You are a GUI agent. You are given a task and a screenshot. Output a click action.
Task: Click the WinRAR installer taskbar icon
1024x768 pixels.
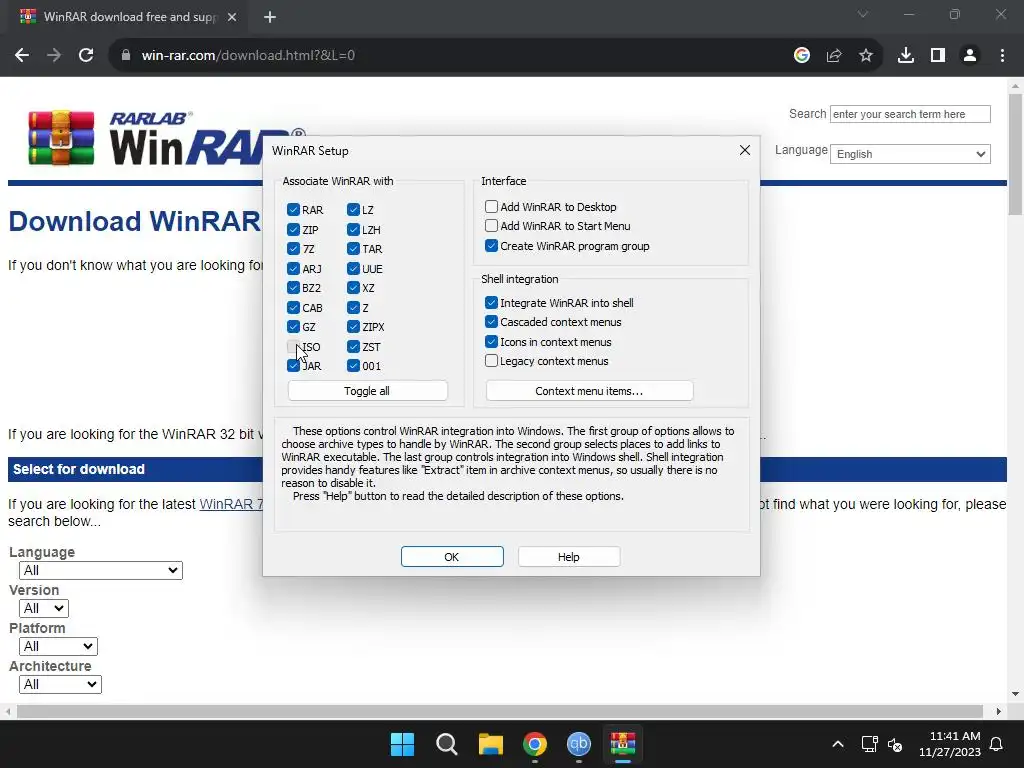click(x=623, y=744)
